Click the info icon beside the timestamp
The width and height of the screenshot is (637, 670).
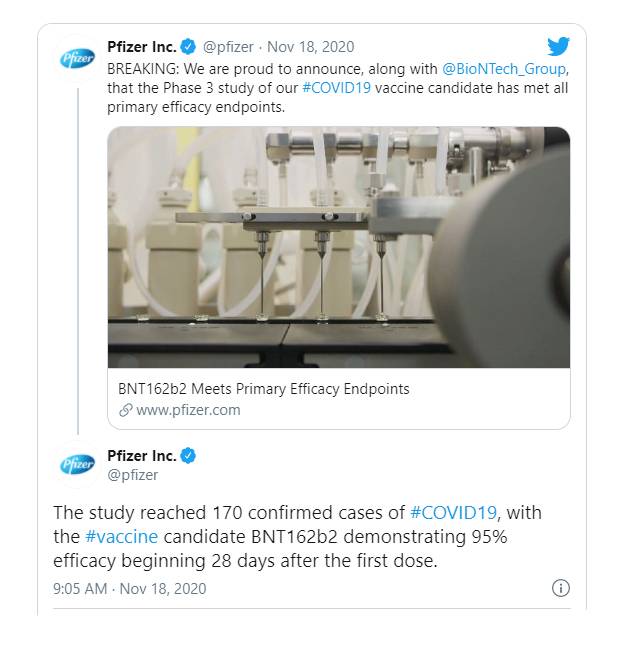(x=561, y=588)
